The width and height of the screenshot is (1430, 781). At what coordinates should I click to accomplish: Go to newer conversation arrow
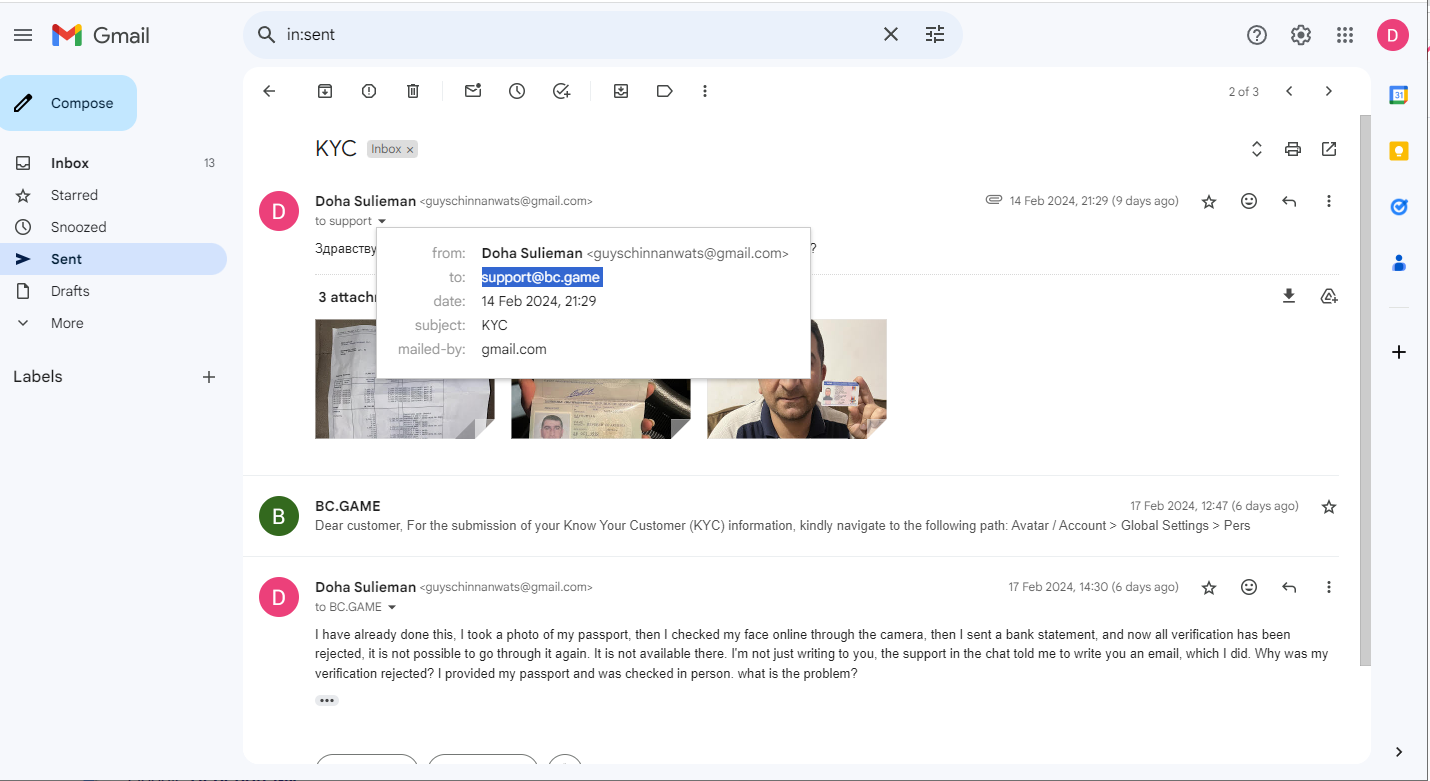click(x=1289, y=91)
